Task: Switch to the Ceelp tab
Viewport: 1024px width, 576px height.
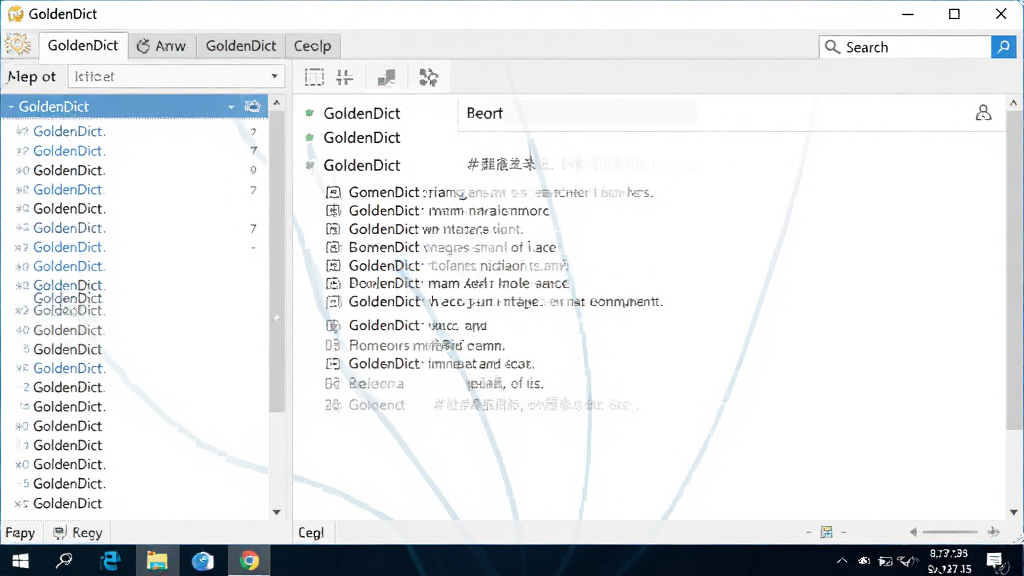Action: coord(313,46)
